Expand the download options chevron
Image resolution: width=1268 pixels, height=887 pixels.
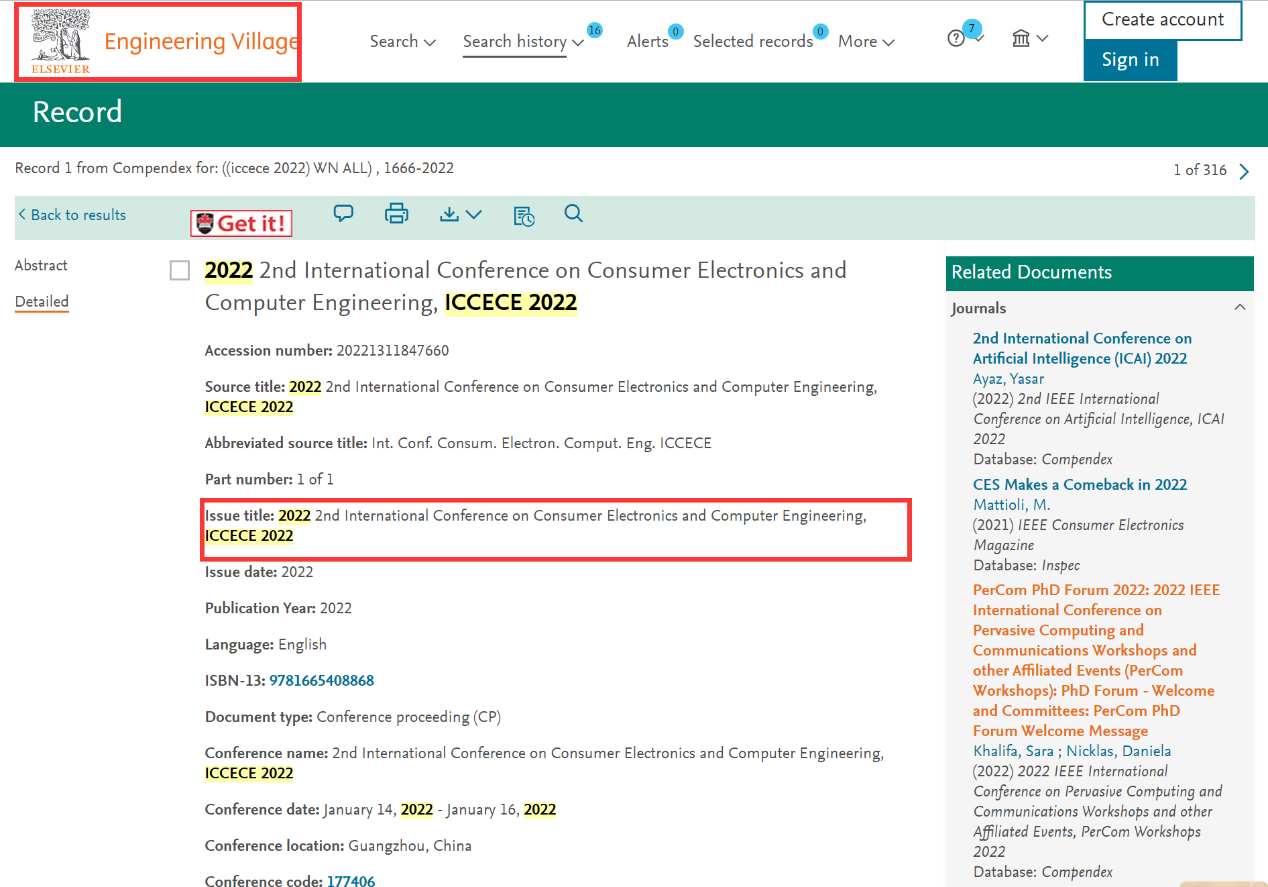(474, 214)
